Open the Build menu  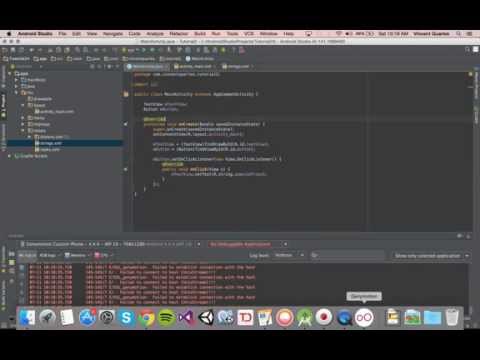tap(200, 34)
